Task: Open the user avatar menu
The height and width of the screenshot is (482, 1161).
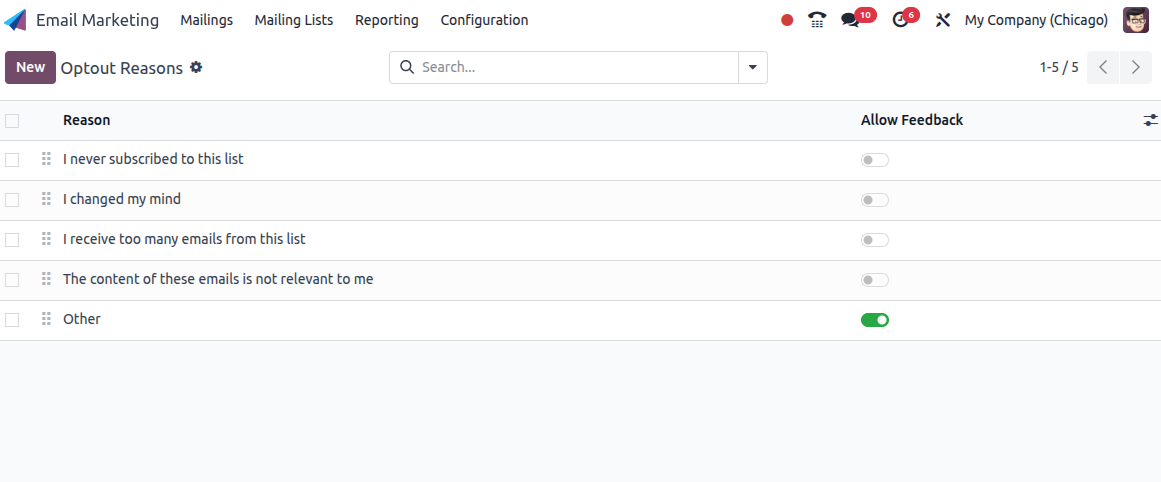Action: (1136, 20)
